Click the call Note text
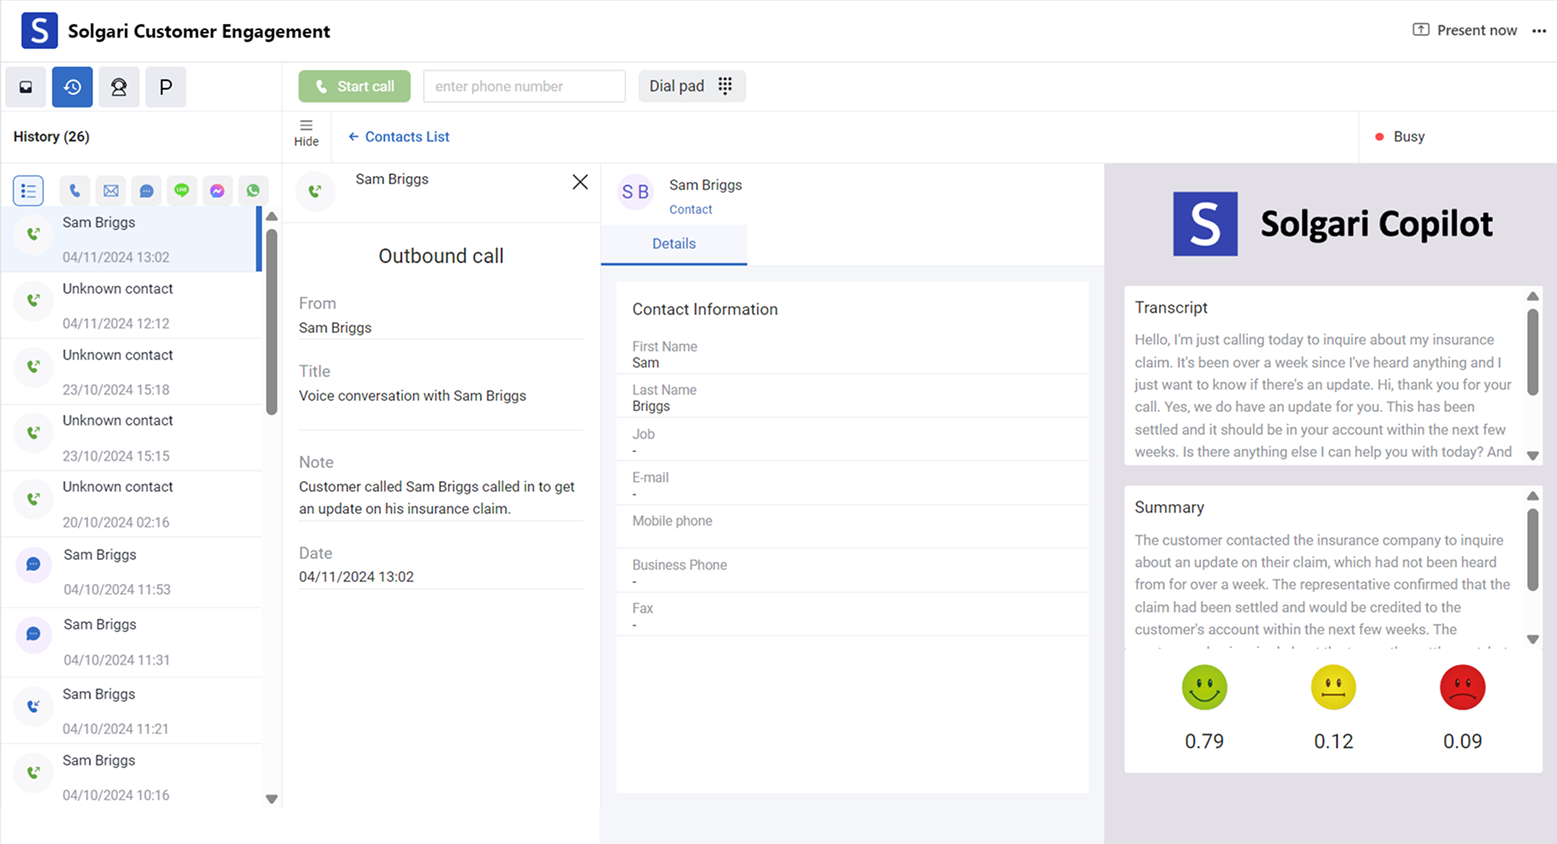Viewport: 1557px width, 844px height. click(437, 498)
